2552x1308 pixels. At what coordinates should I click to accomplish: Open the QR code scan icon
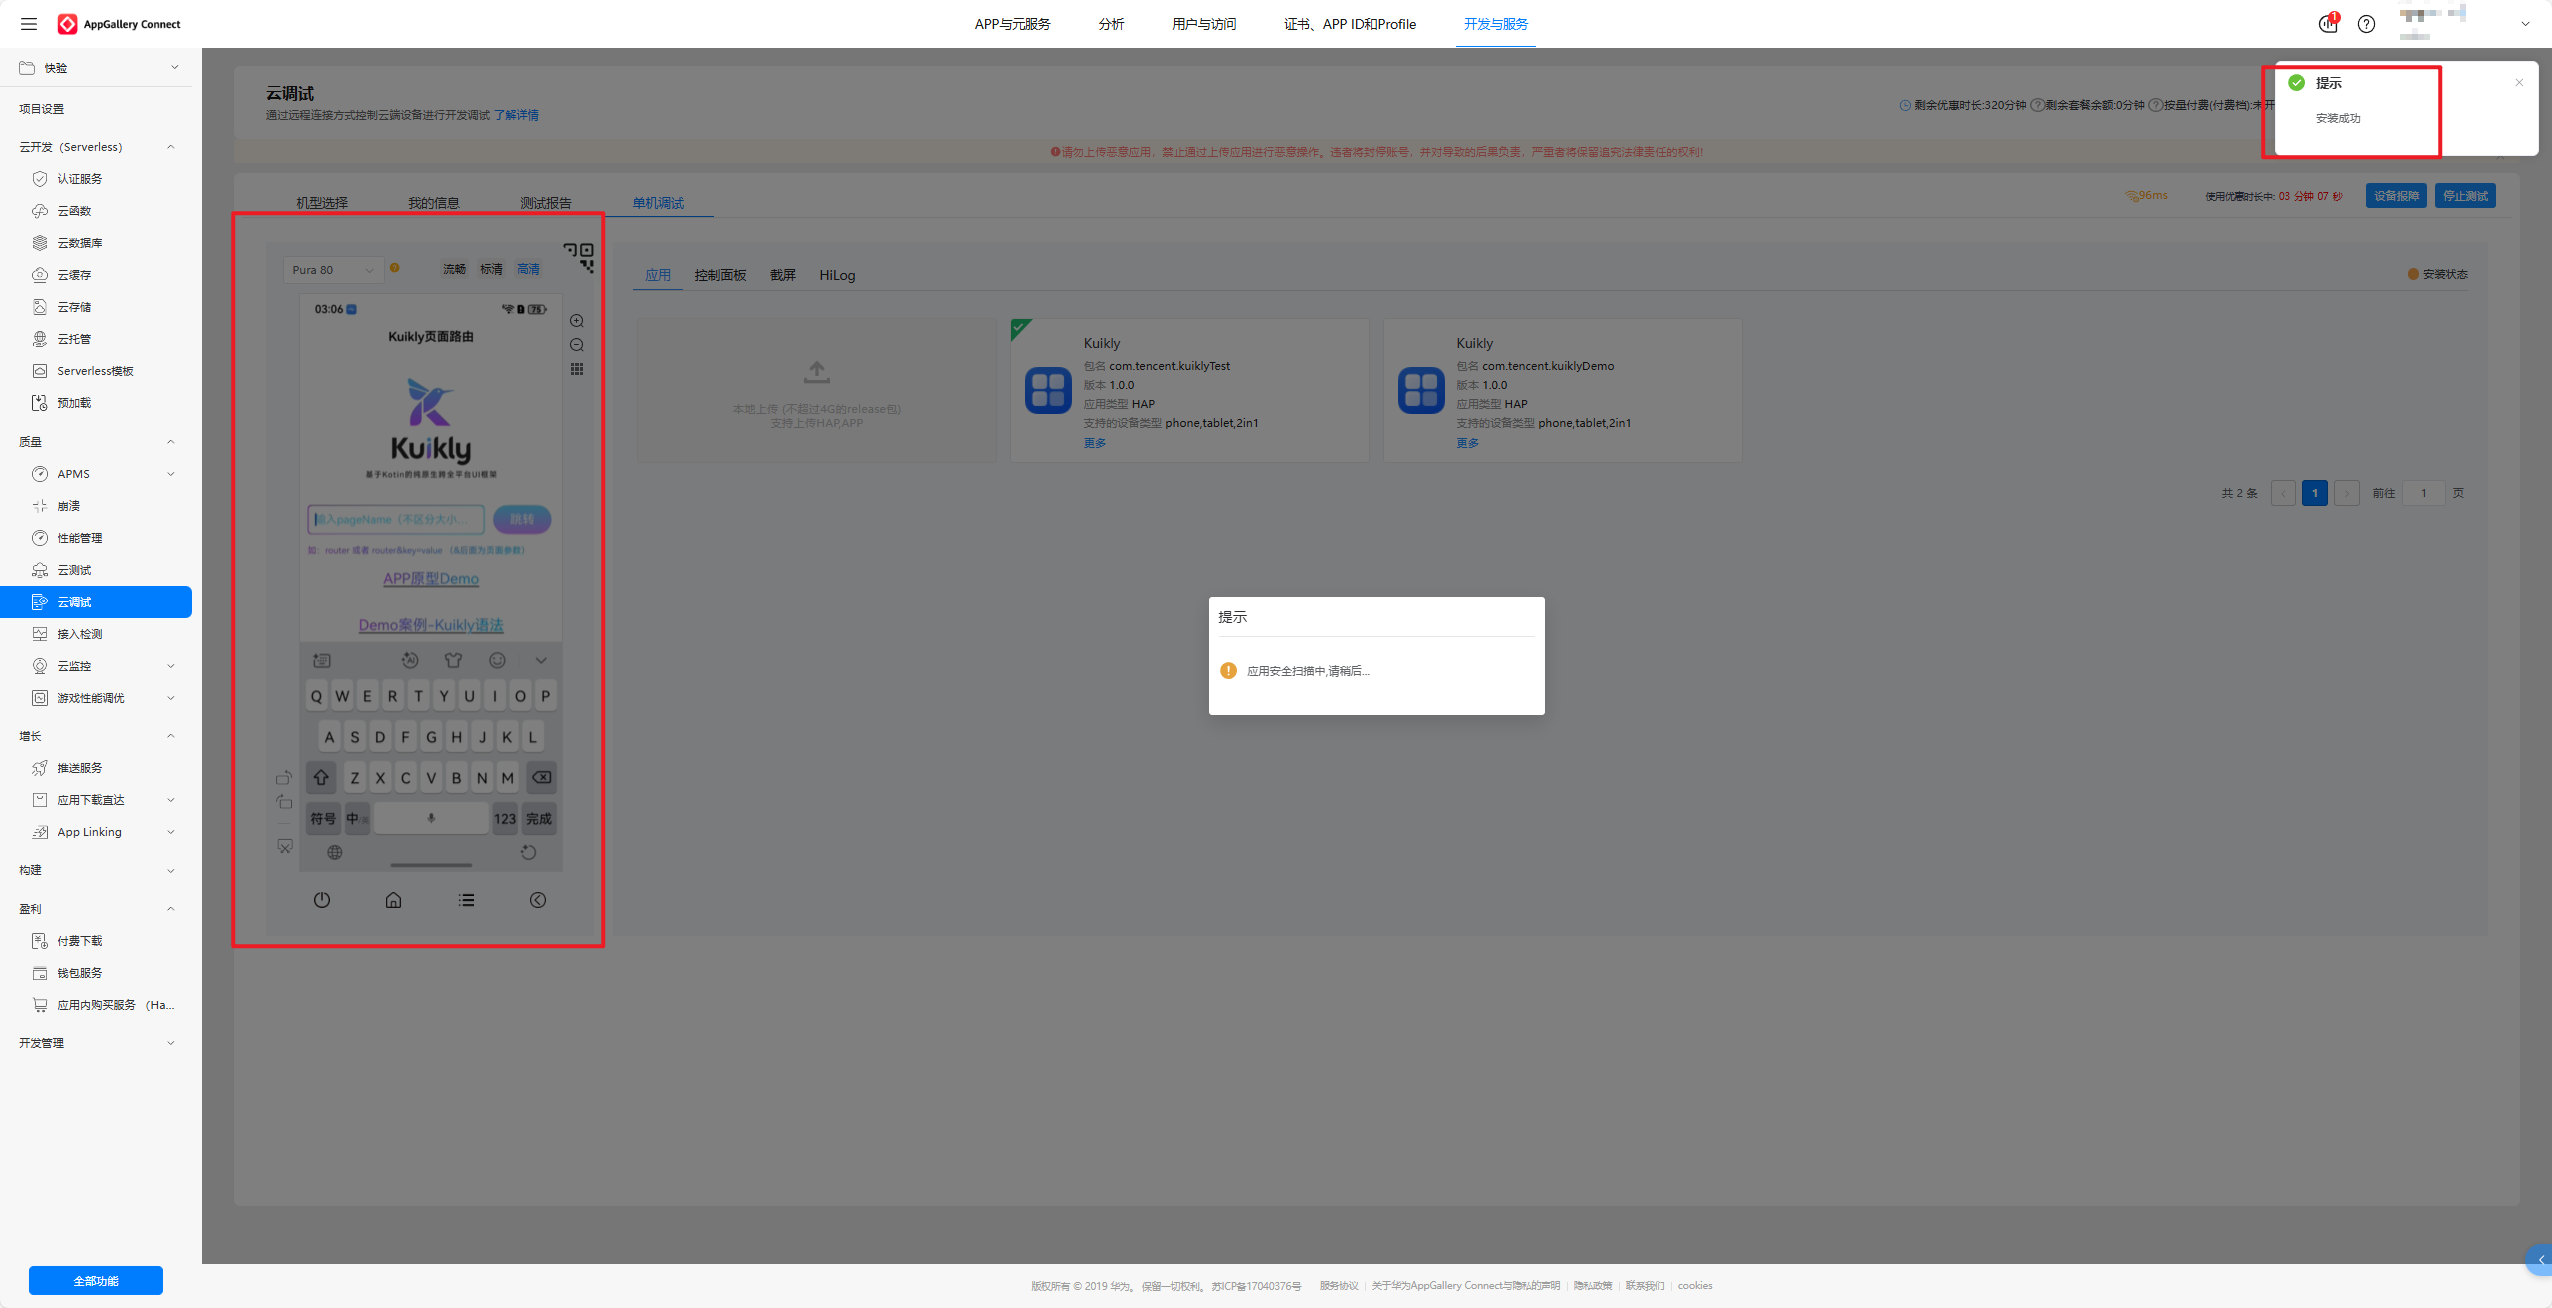click(x=579, y=257)
